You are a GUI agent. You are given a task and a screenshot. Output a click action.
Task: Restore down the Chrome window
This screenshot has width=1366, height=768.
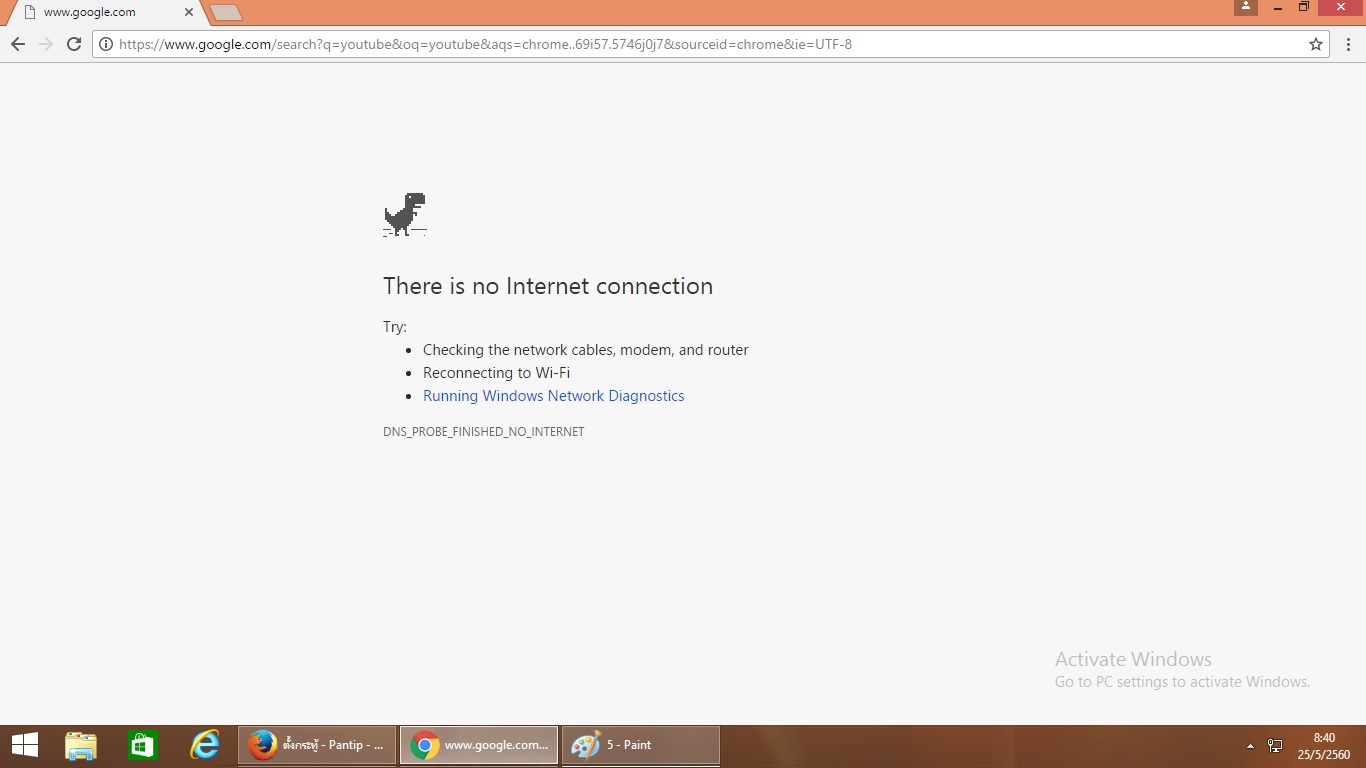click(x=1304, y=7)
